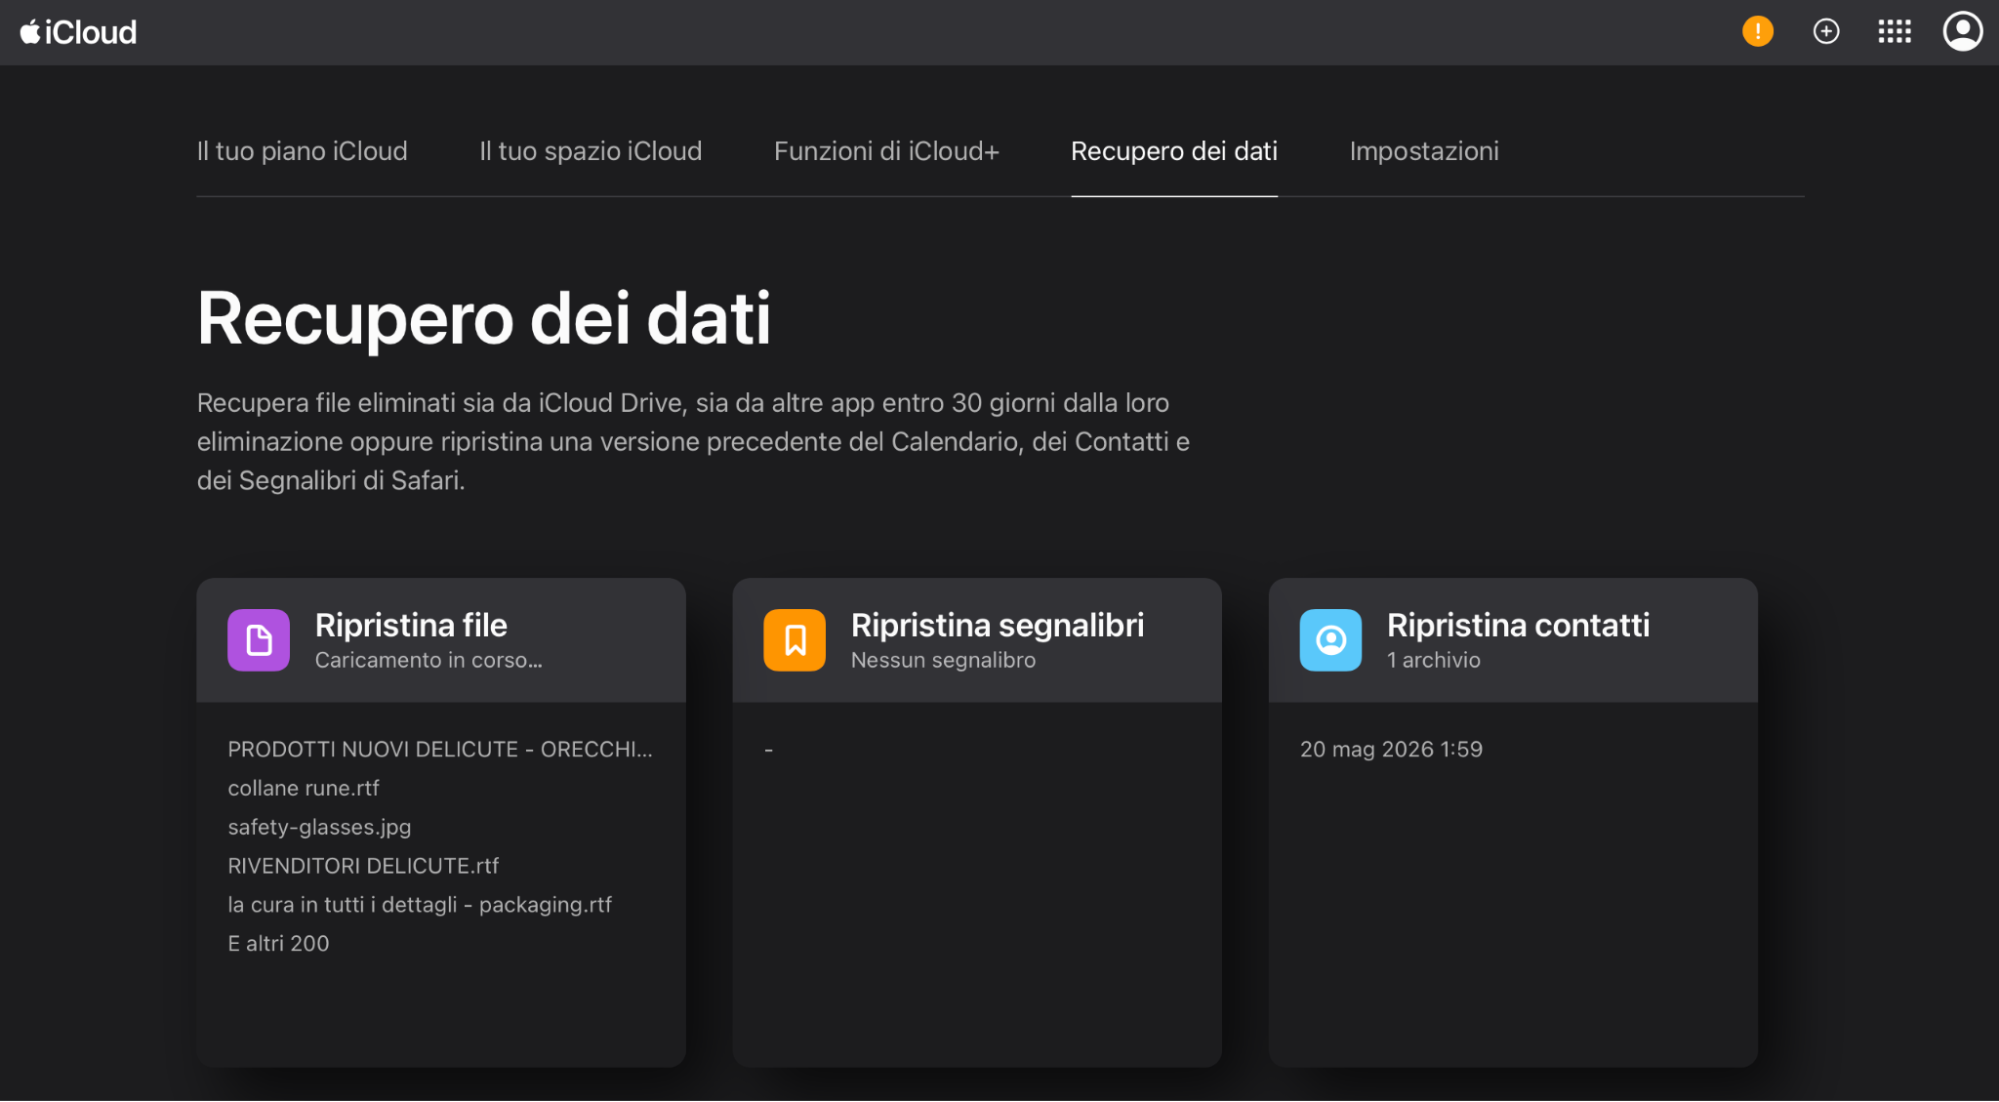
Task: Switch to Il tuo piano iCloud tab
Action: (302, 151)
